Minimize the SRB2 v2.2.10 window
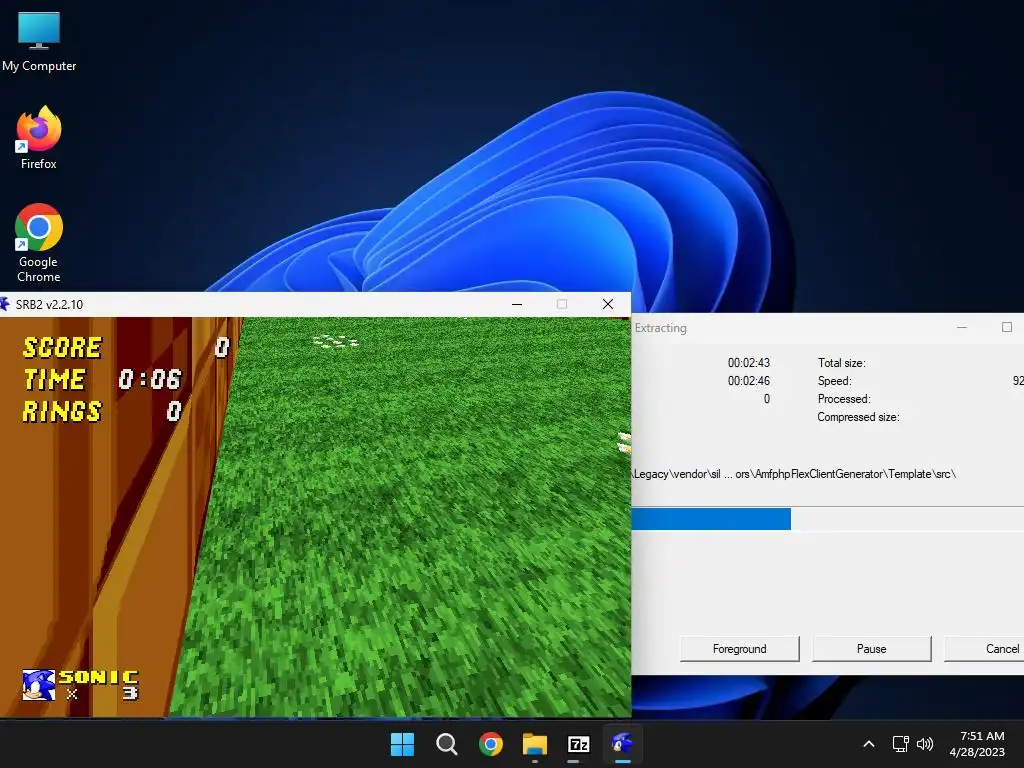 pos(517,304)
